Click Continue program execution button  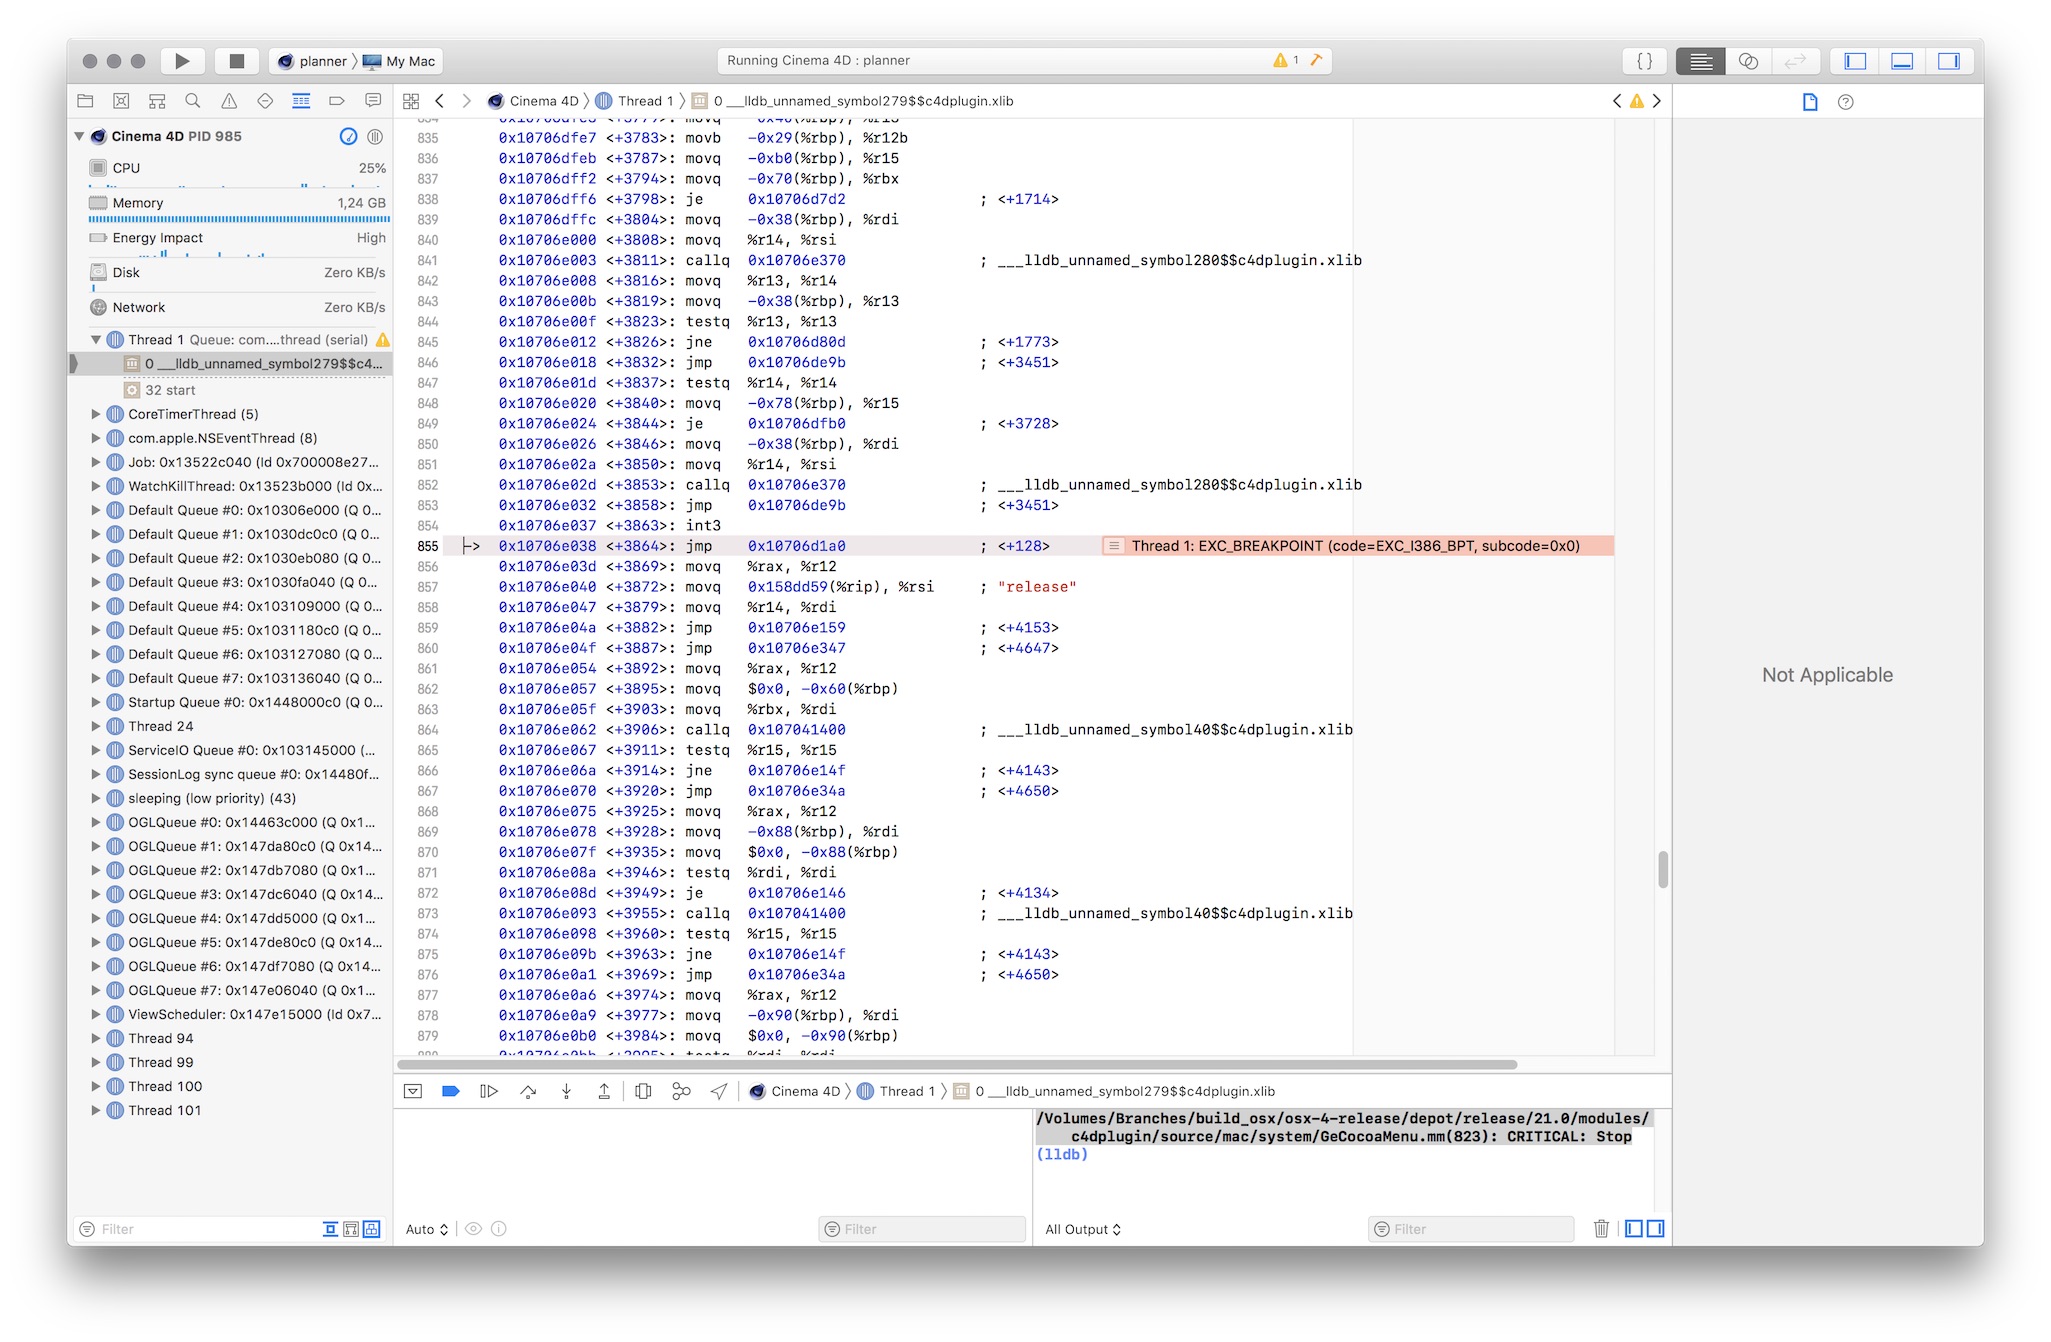click(489, 1092)
